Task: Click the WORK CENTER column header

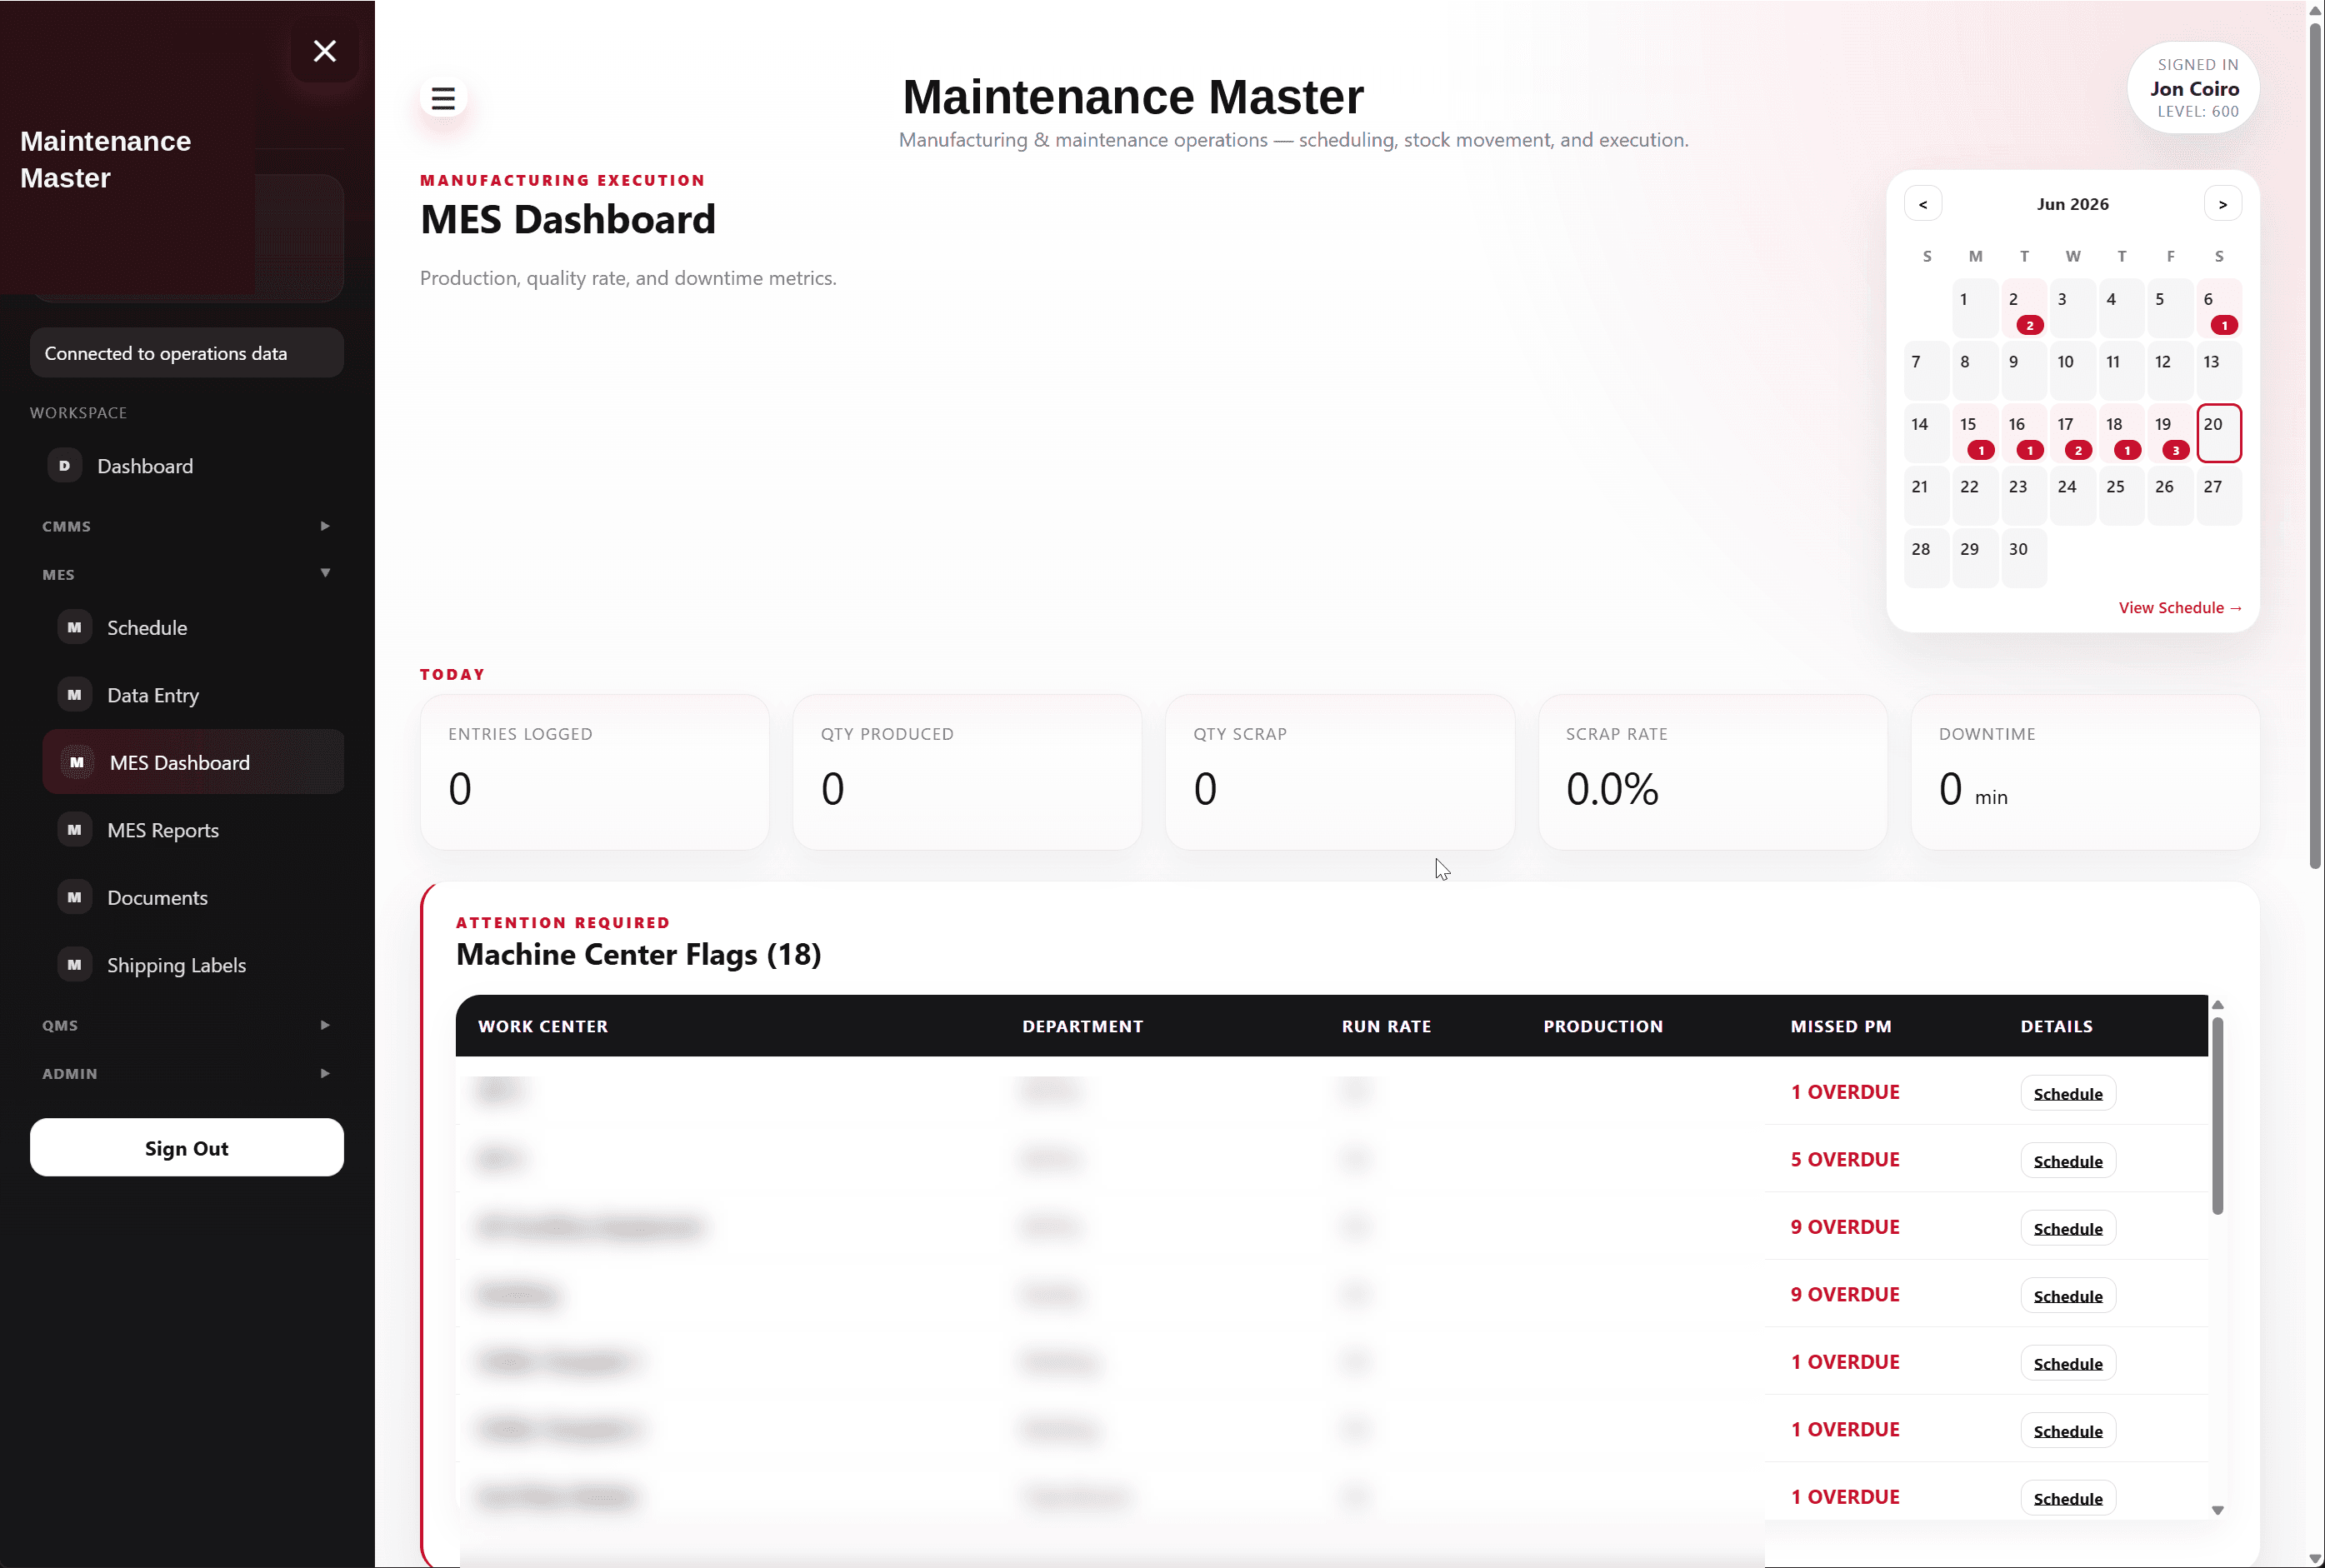Action: [543, 1026]
